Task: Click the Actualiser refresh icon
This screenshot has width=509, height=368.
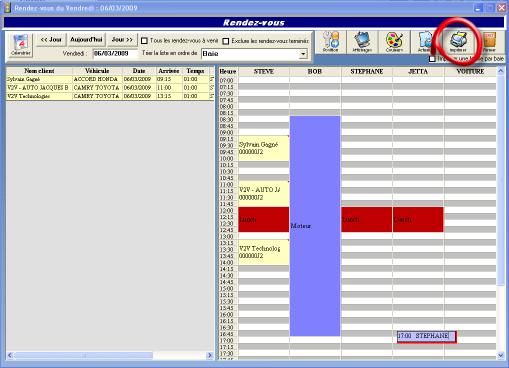Action: click(424, 42)
